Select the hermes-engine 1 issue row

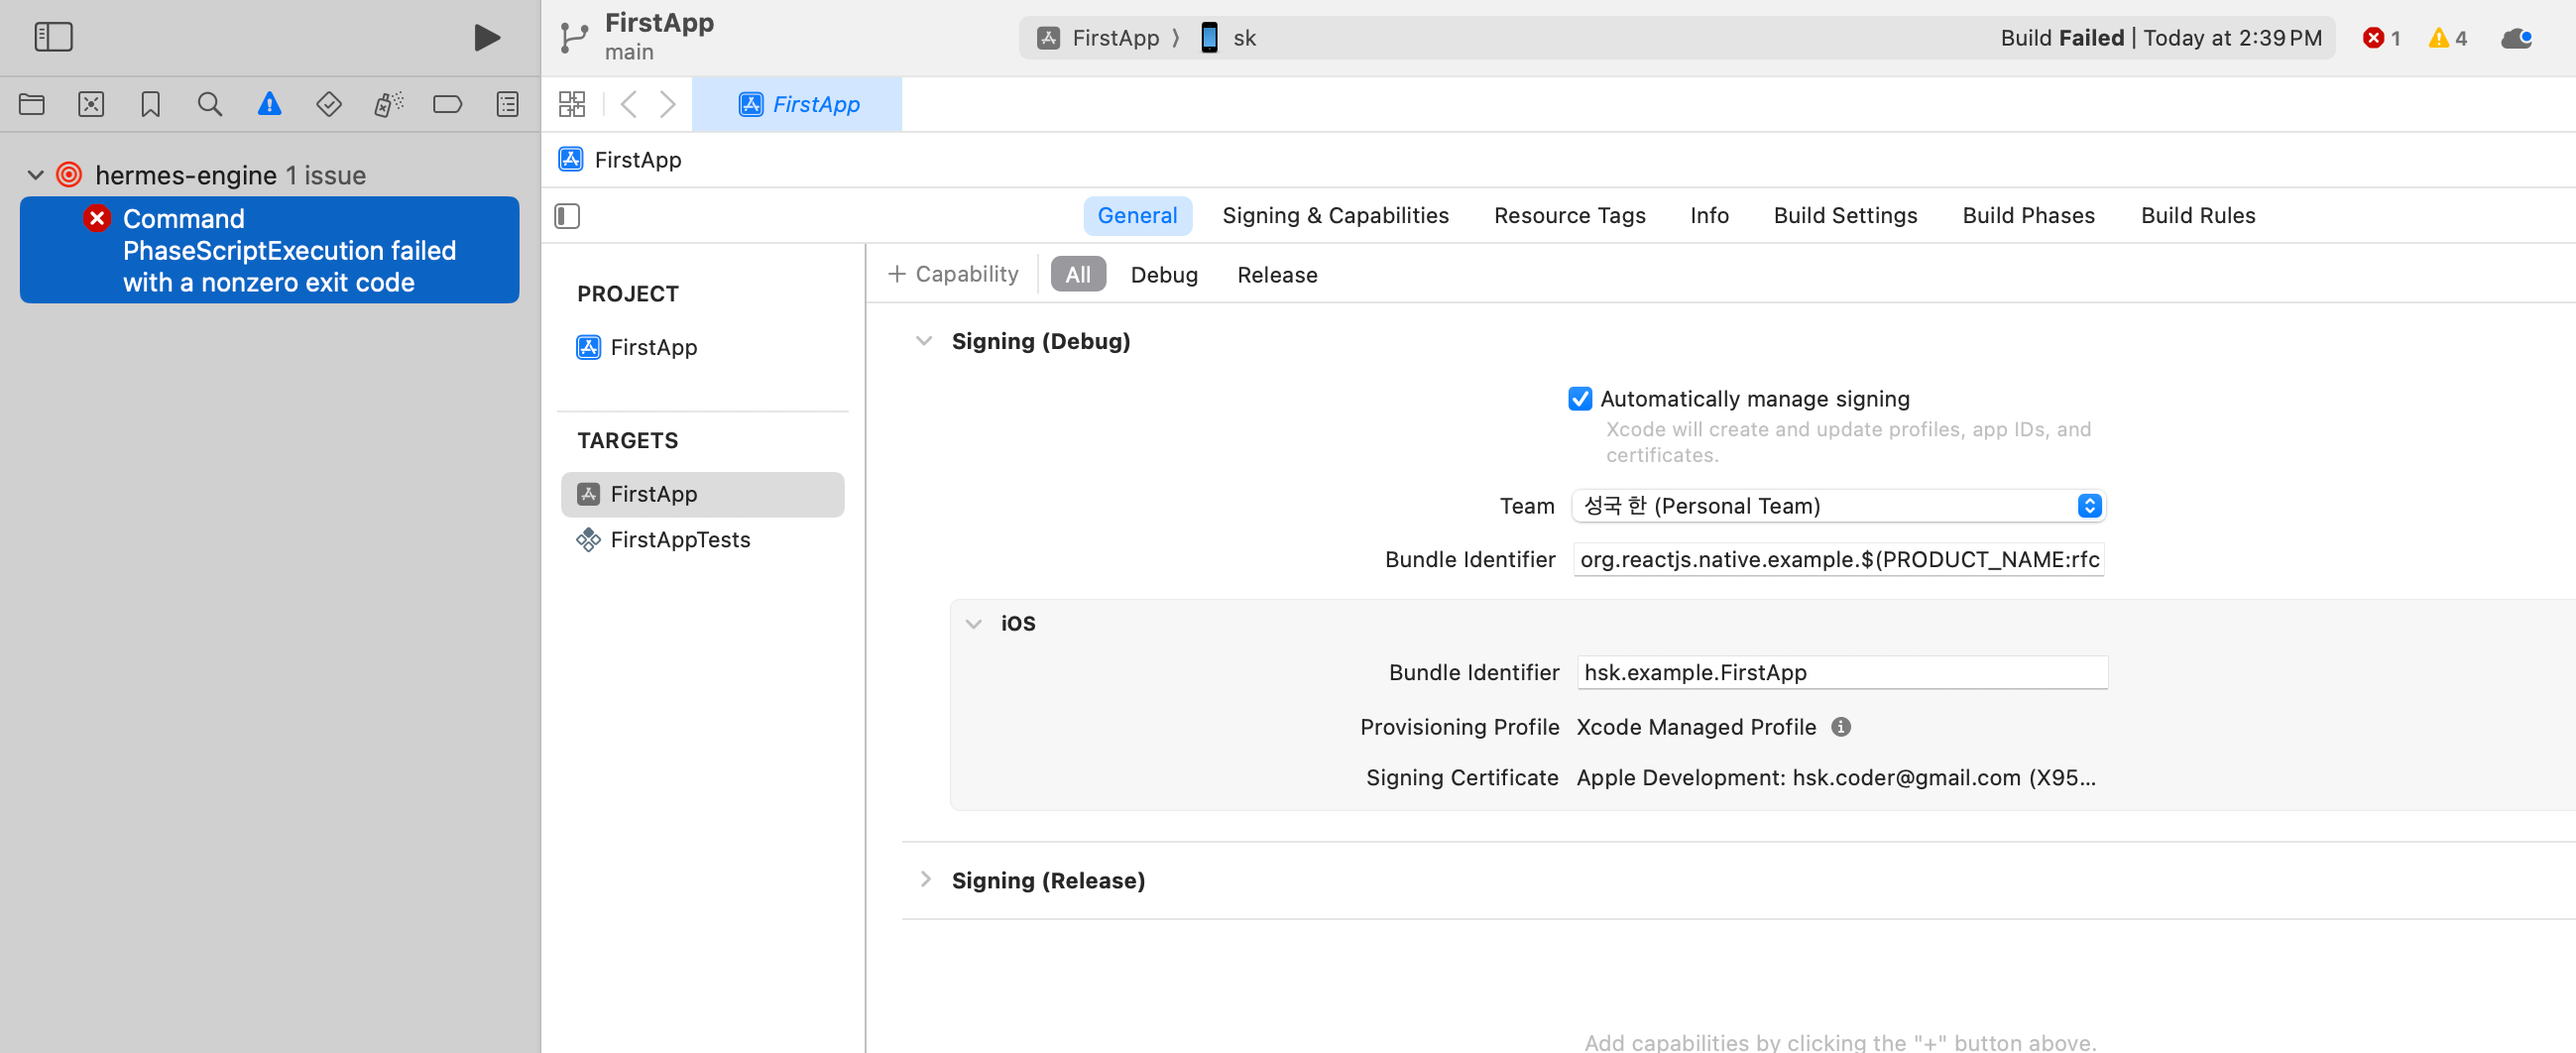point(270,175)
